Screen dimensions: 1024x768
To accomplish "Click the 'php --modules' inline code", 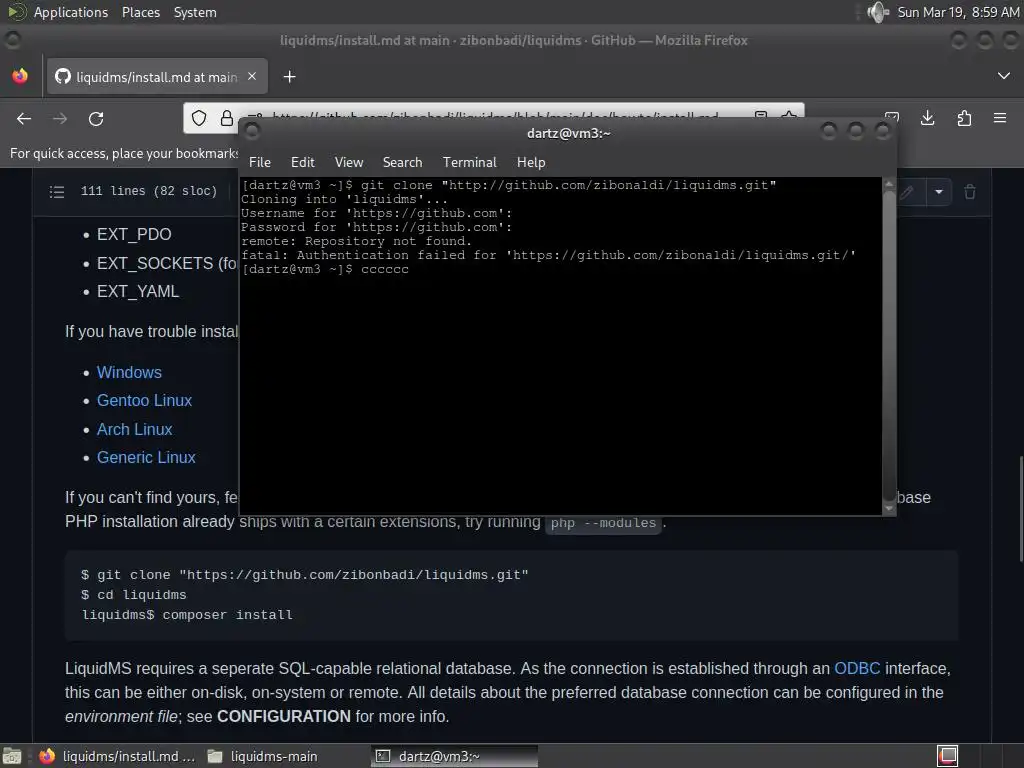I will click(603, 522).
